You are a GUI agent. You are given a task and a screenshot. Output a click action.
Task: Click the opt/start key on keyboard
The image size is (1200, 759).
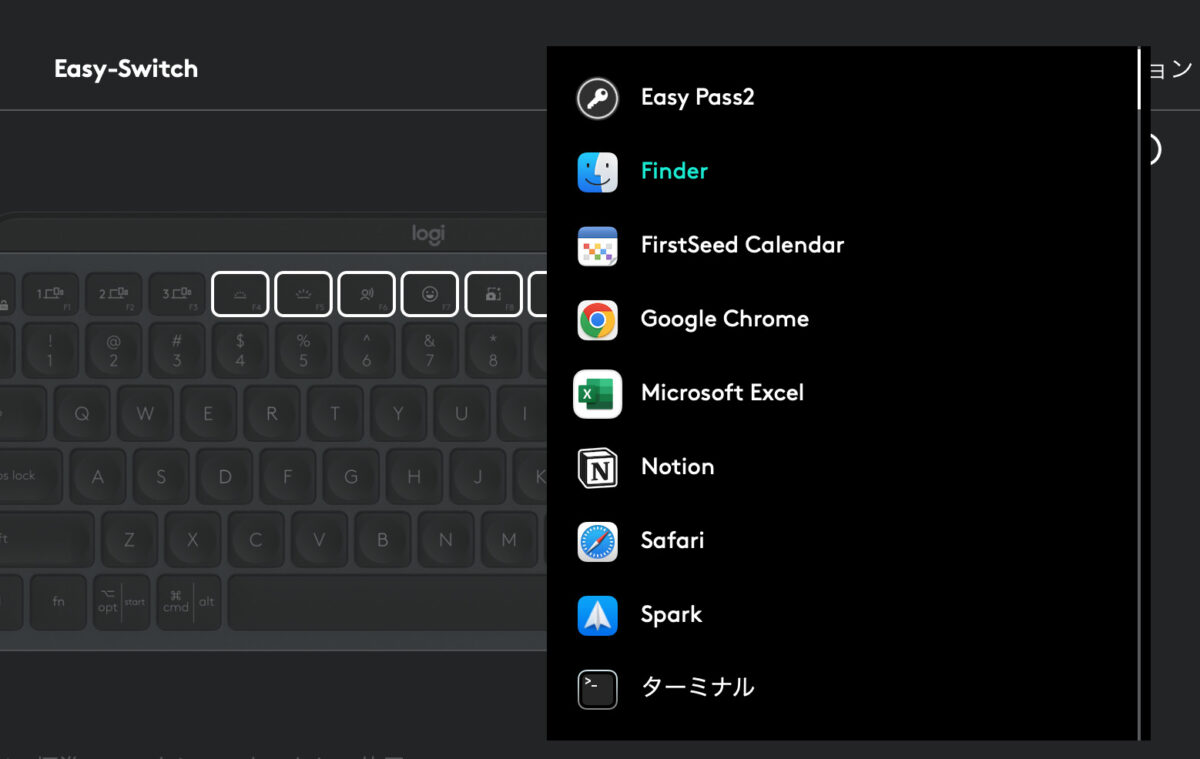coord(122,602)
